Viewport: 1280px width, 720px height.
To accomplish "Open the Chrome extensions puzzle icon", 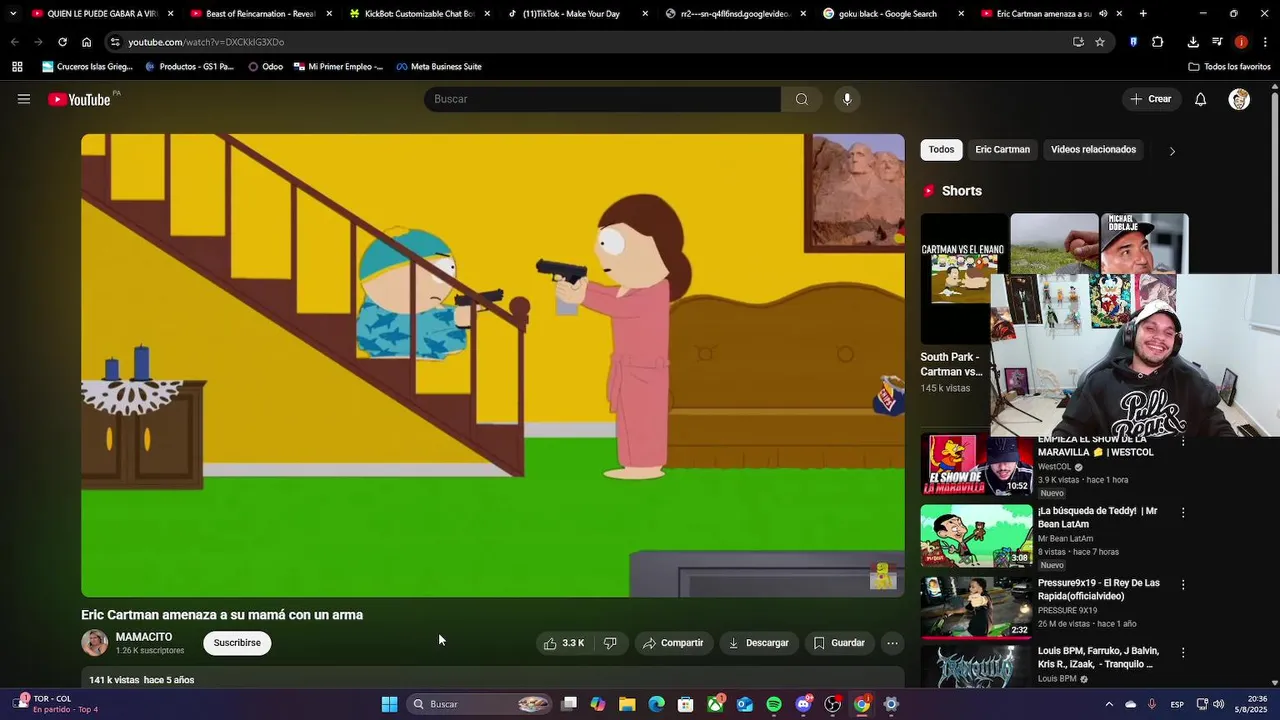I will (x=1158, y=42).
